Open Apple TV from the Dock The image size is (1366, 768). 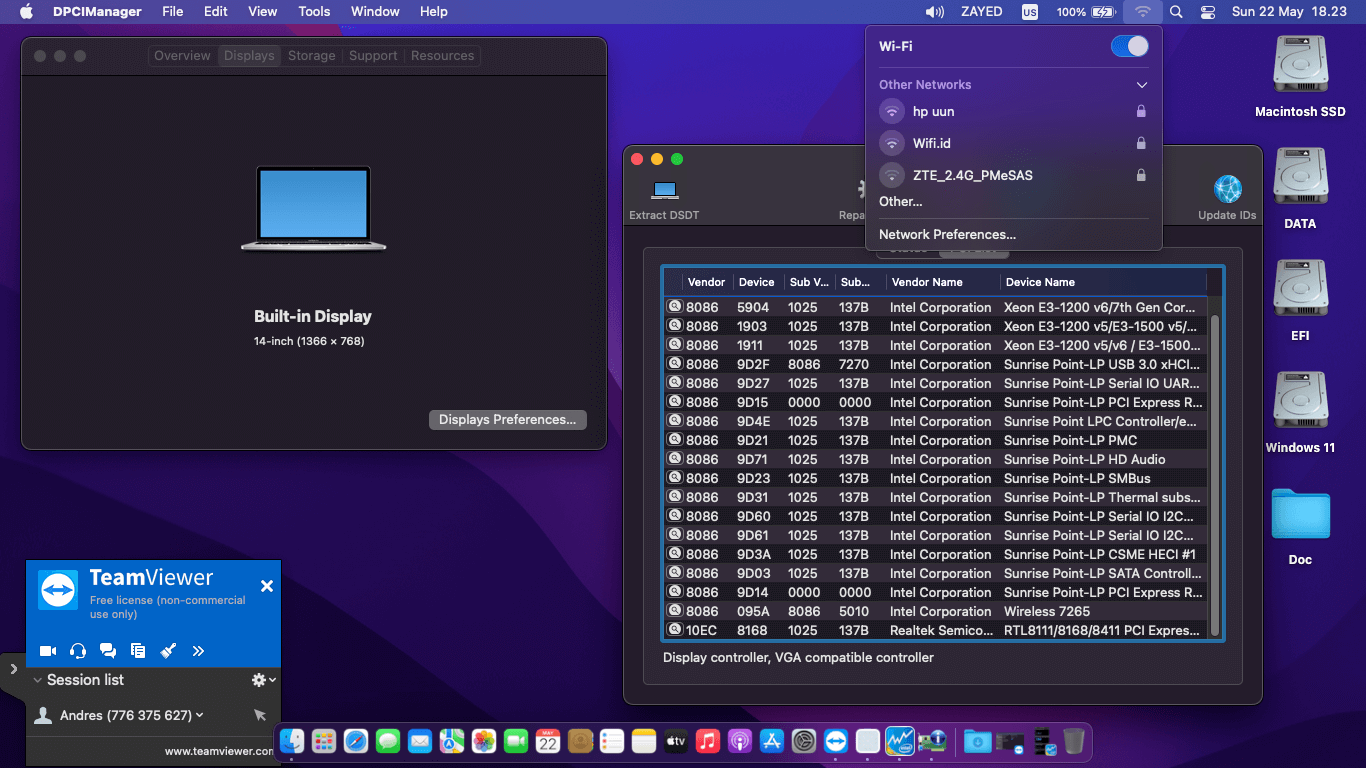pos(676,741)
